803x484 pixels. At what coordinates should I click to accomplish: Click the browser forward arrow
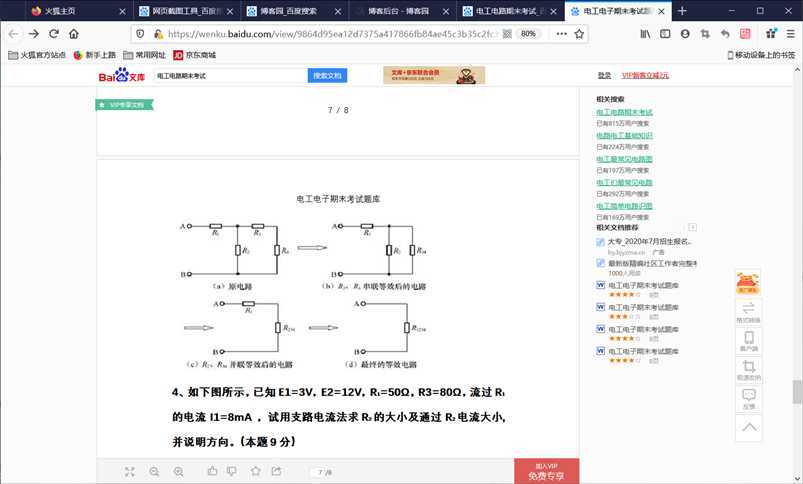[x=34, y=34]
